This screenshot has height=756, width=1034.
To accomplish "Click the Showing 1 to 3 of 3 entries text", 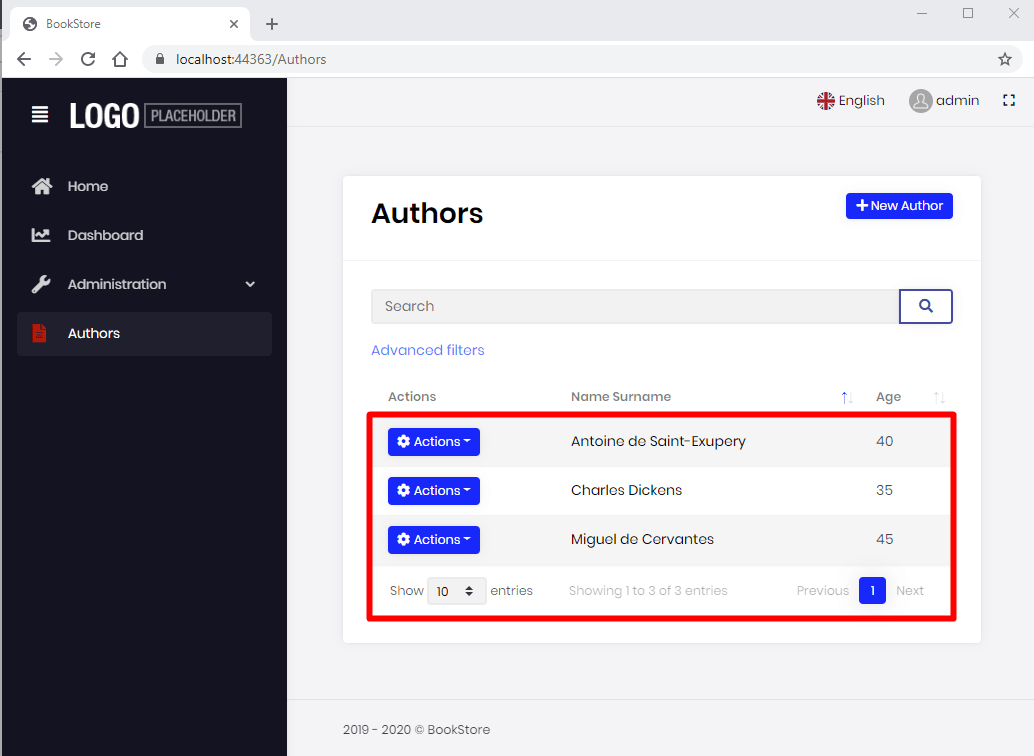I will [x=648, y=590].
